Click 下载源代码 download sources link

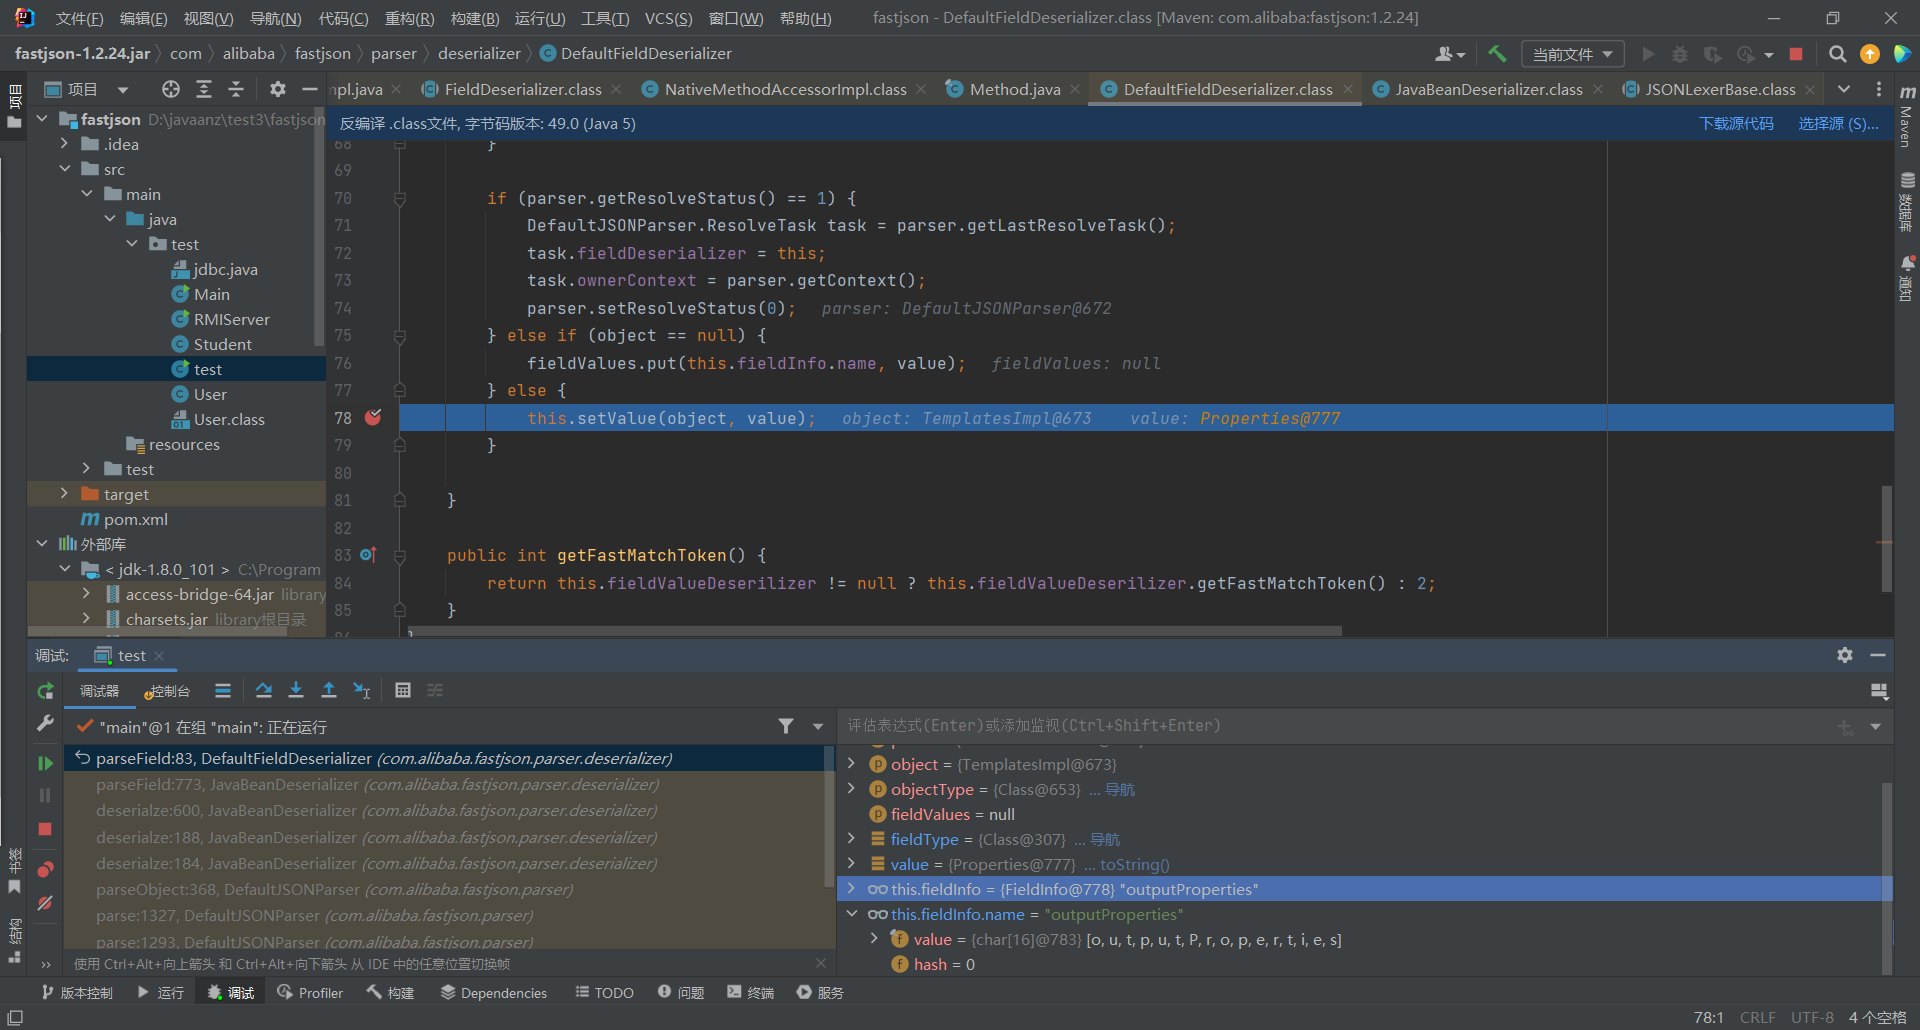click(1736, 123)
